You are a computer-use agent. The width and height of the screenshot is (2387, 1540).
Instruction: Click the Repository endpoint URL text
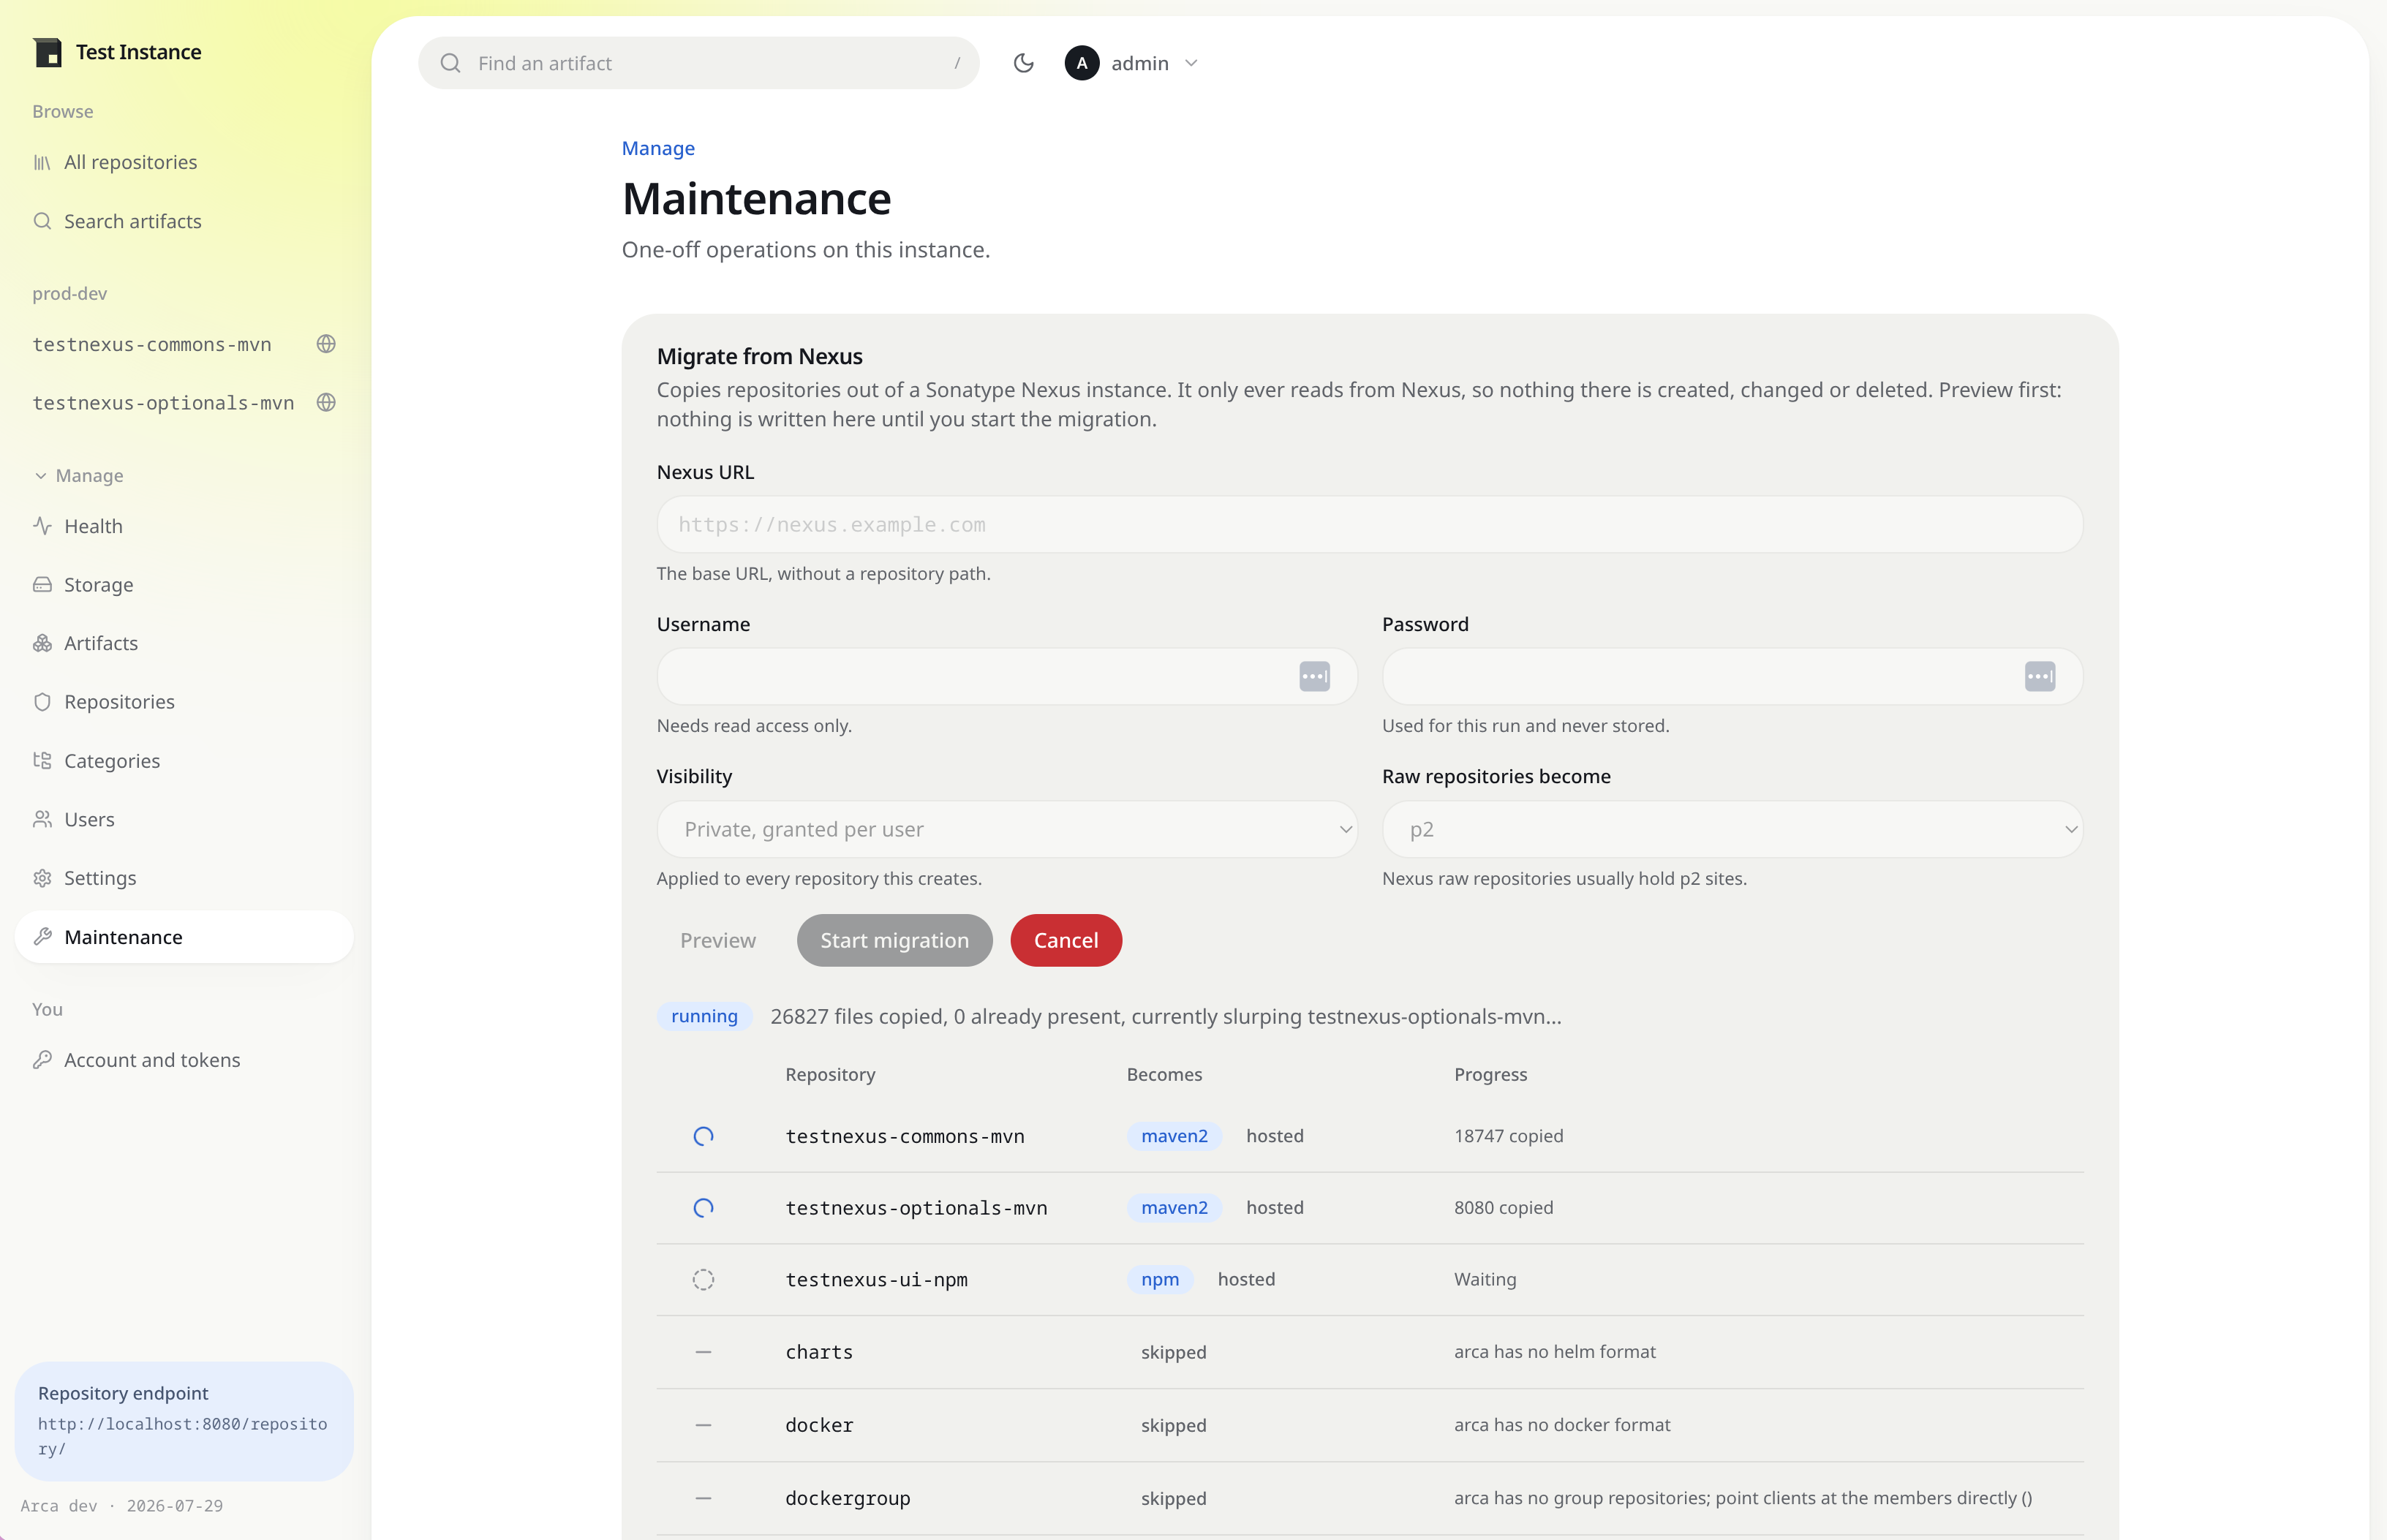[182, 1436]
